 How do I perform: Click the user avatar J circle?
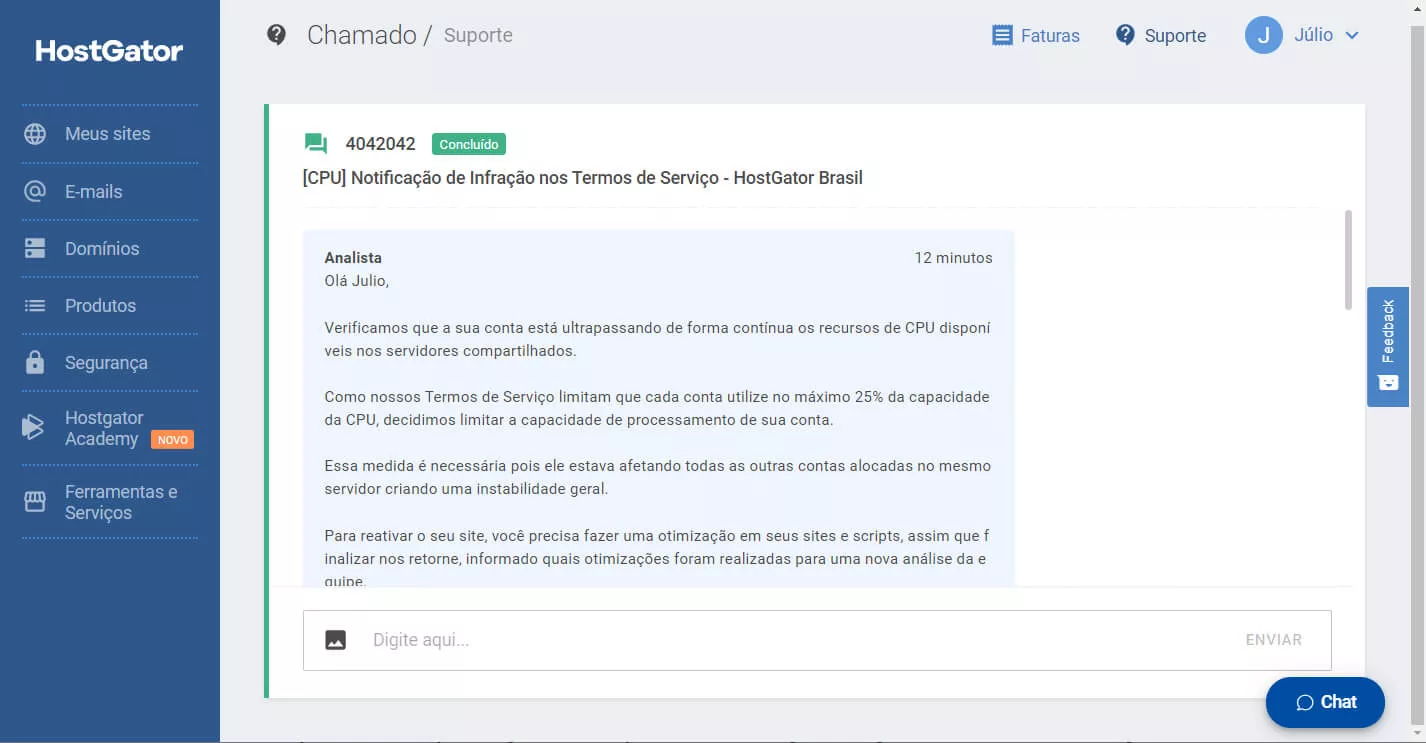coord(1264,35)
